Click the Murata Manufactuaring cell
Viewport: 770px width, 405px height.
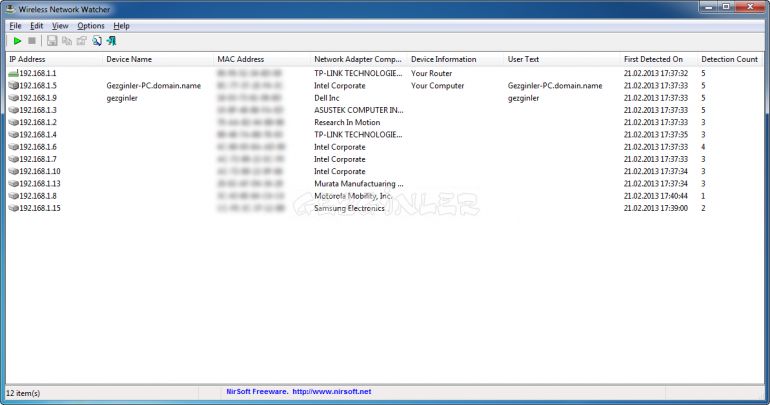[358, 184]
